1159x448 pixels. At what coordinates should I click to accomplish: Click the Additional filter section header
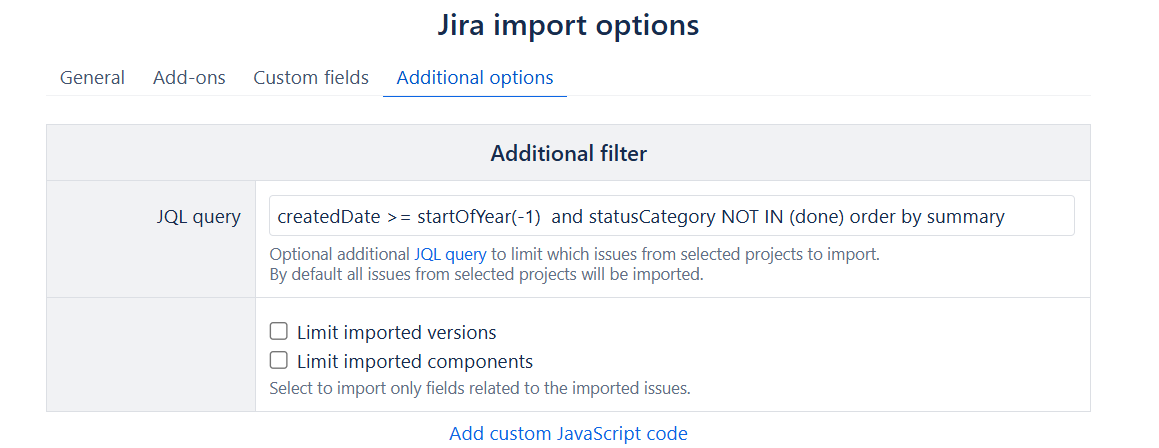pyautogui.click(x=568, y=153)
